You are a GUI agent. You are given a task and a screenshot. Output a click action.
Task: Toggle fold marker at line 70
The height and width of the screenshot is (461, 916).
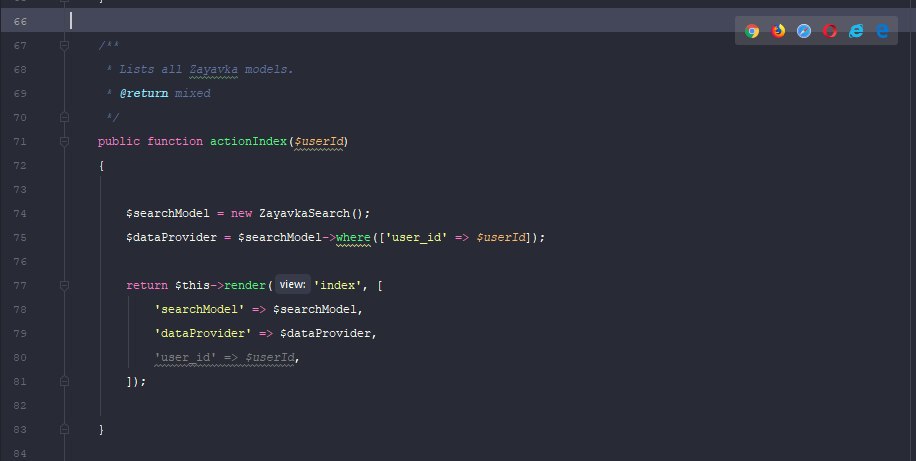pos(64,117)
